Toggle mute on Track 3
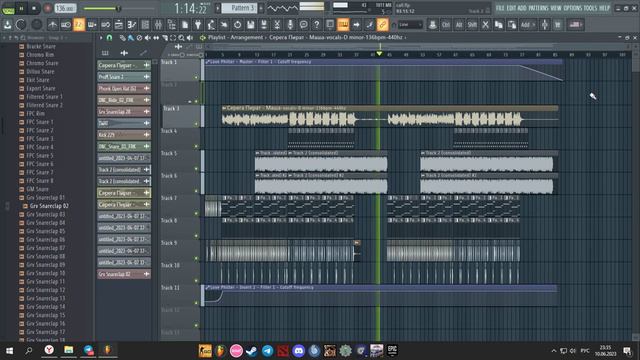This screenshot has height=360, width=640. click(x=196, y=124)
